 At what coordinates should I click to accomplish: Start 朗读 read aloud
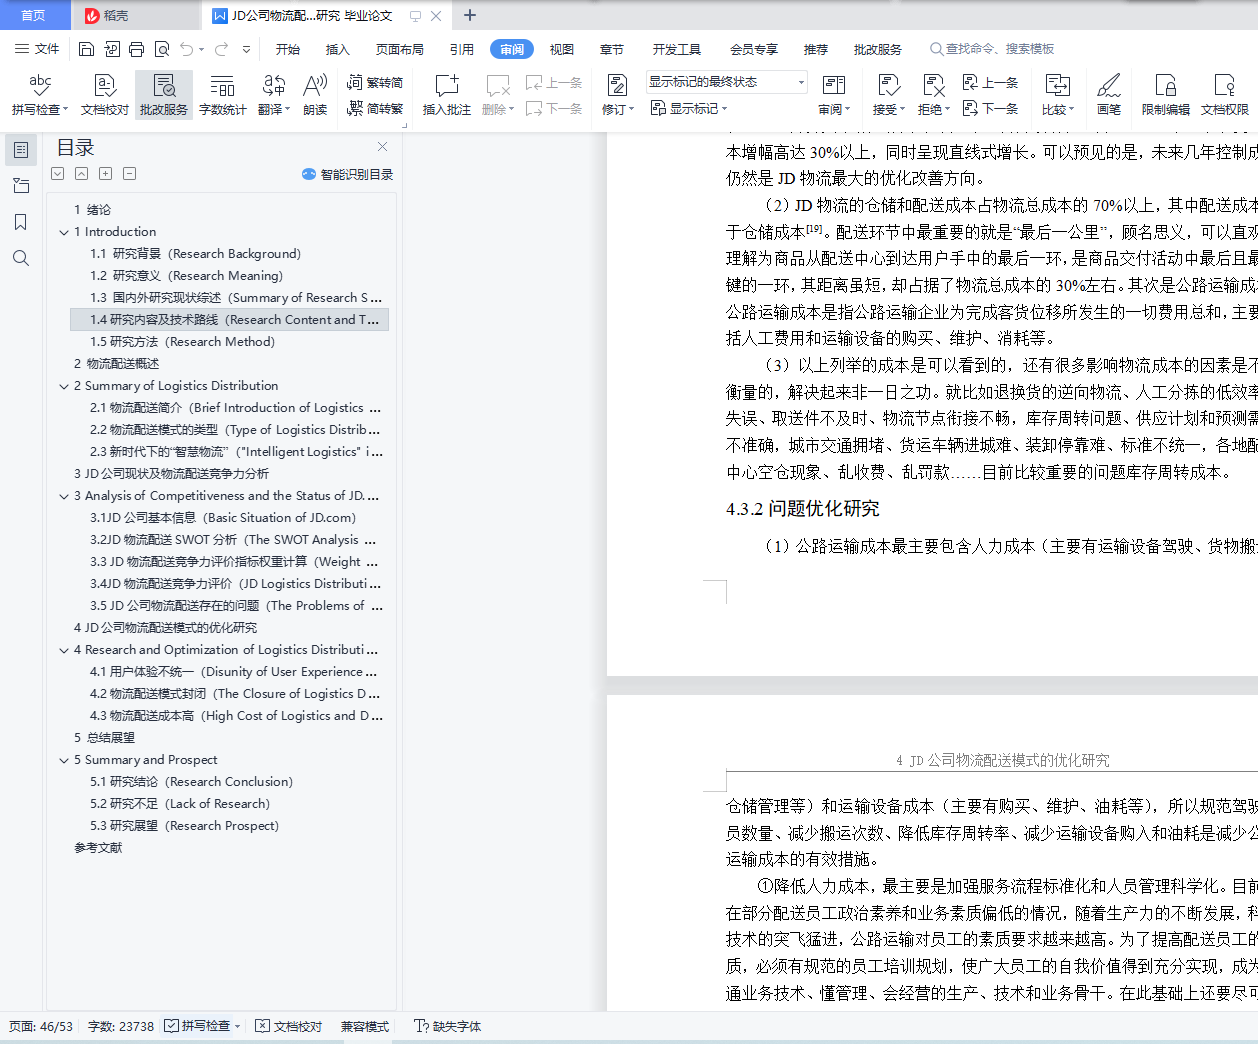(315, 95)
